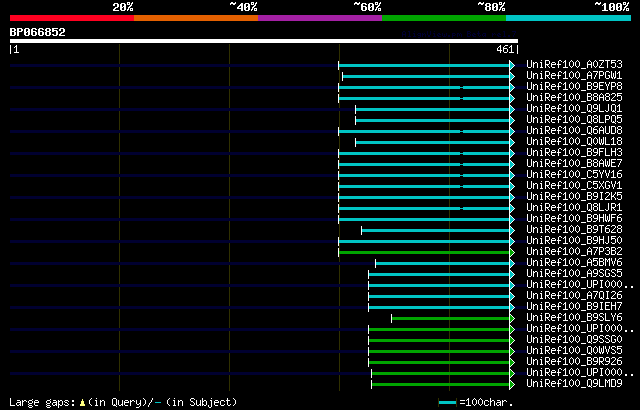
Task: Click the green alignment bar of B9SLY6
Action: tap(451, 319)
